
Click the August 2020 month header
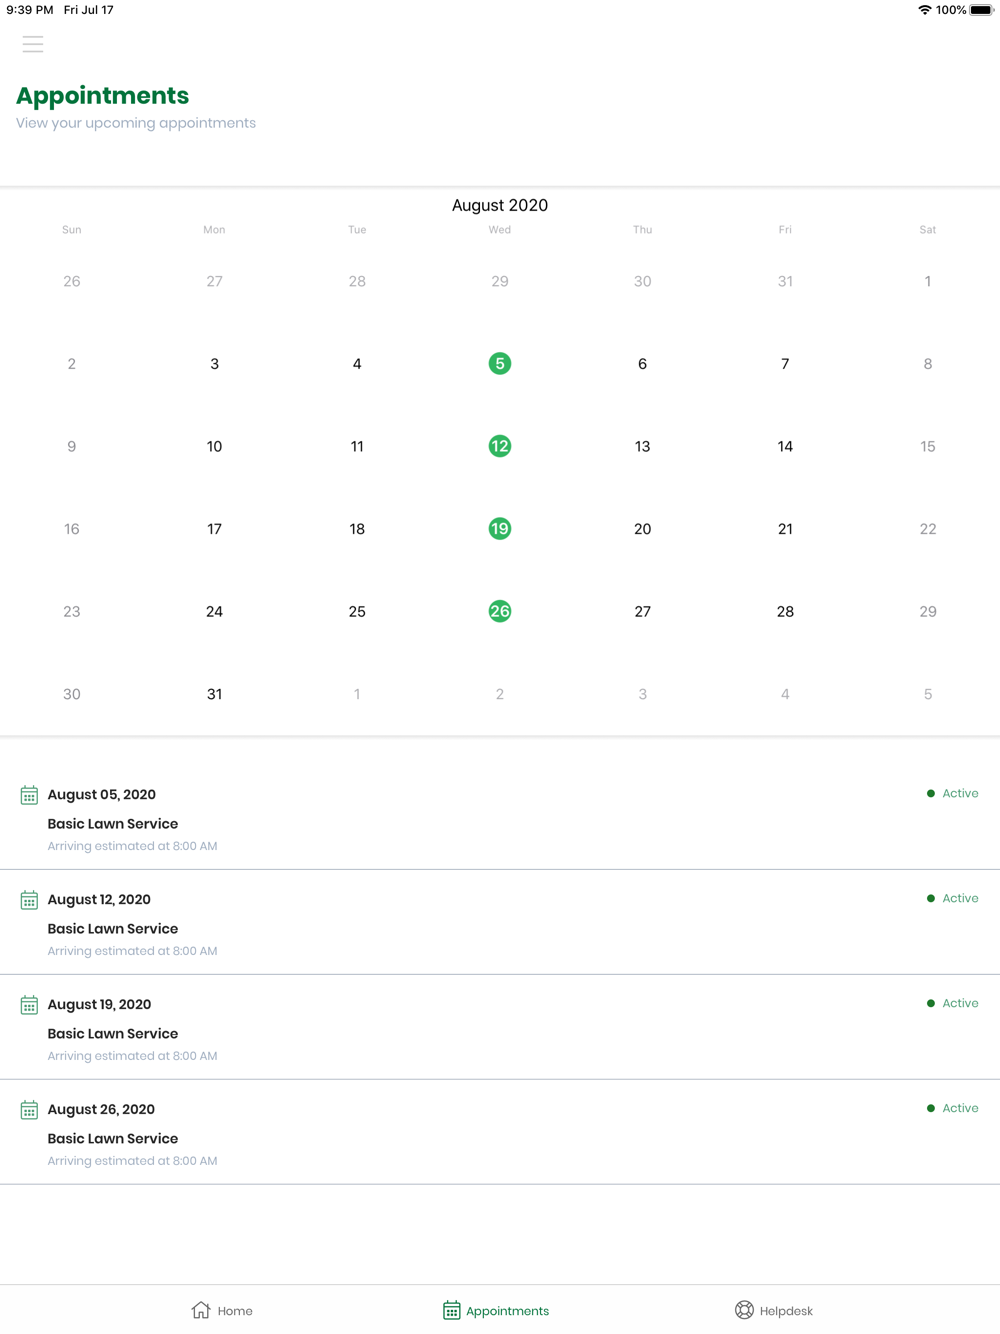click(500, 205)
